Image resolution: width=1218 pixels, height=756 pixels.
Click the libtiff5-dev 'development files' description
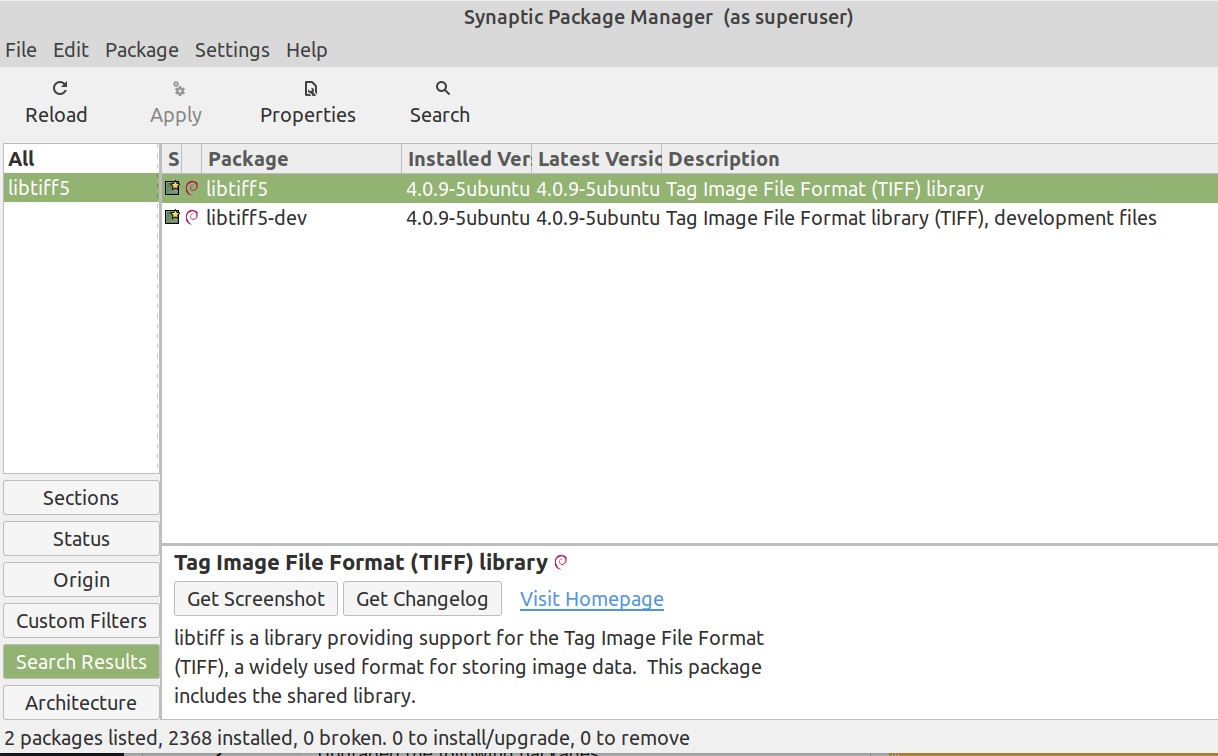(x=911, y=217)
